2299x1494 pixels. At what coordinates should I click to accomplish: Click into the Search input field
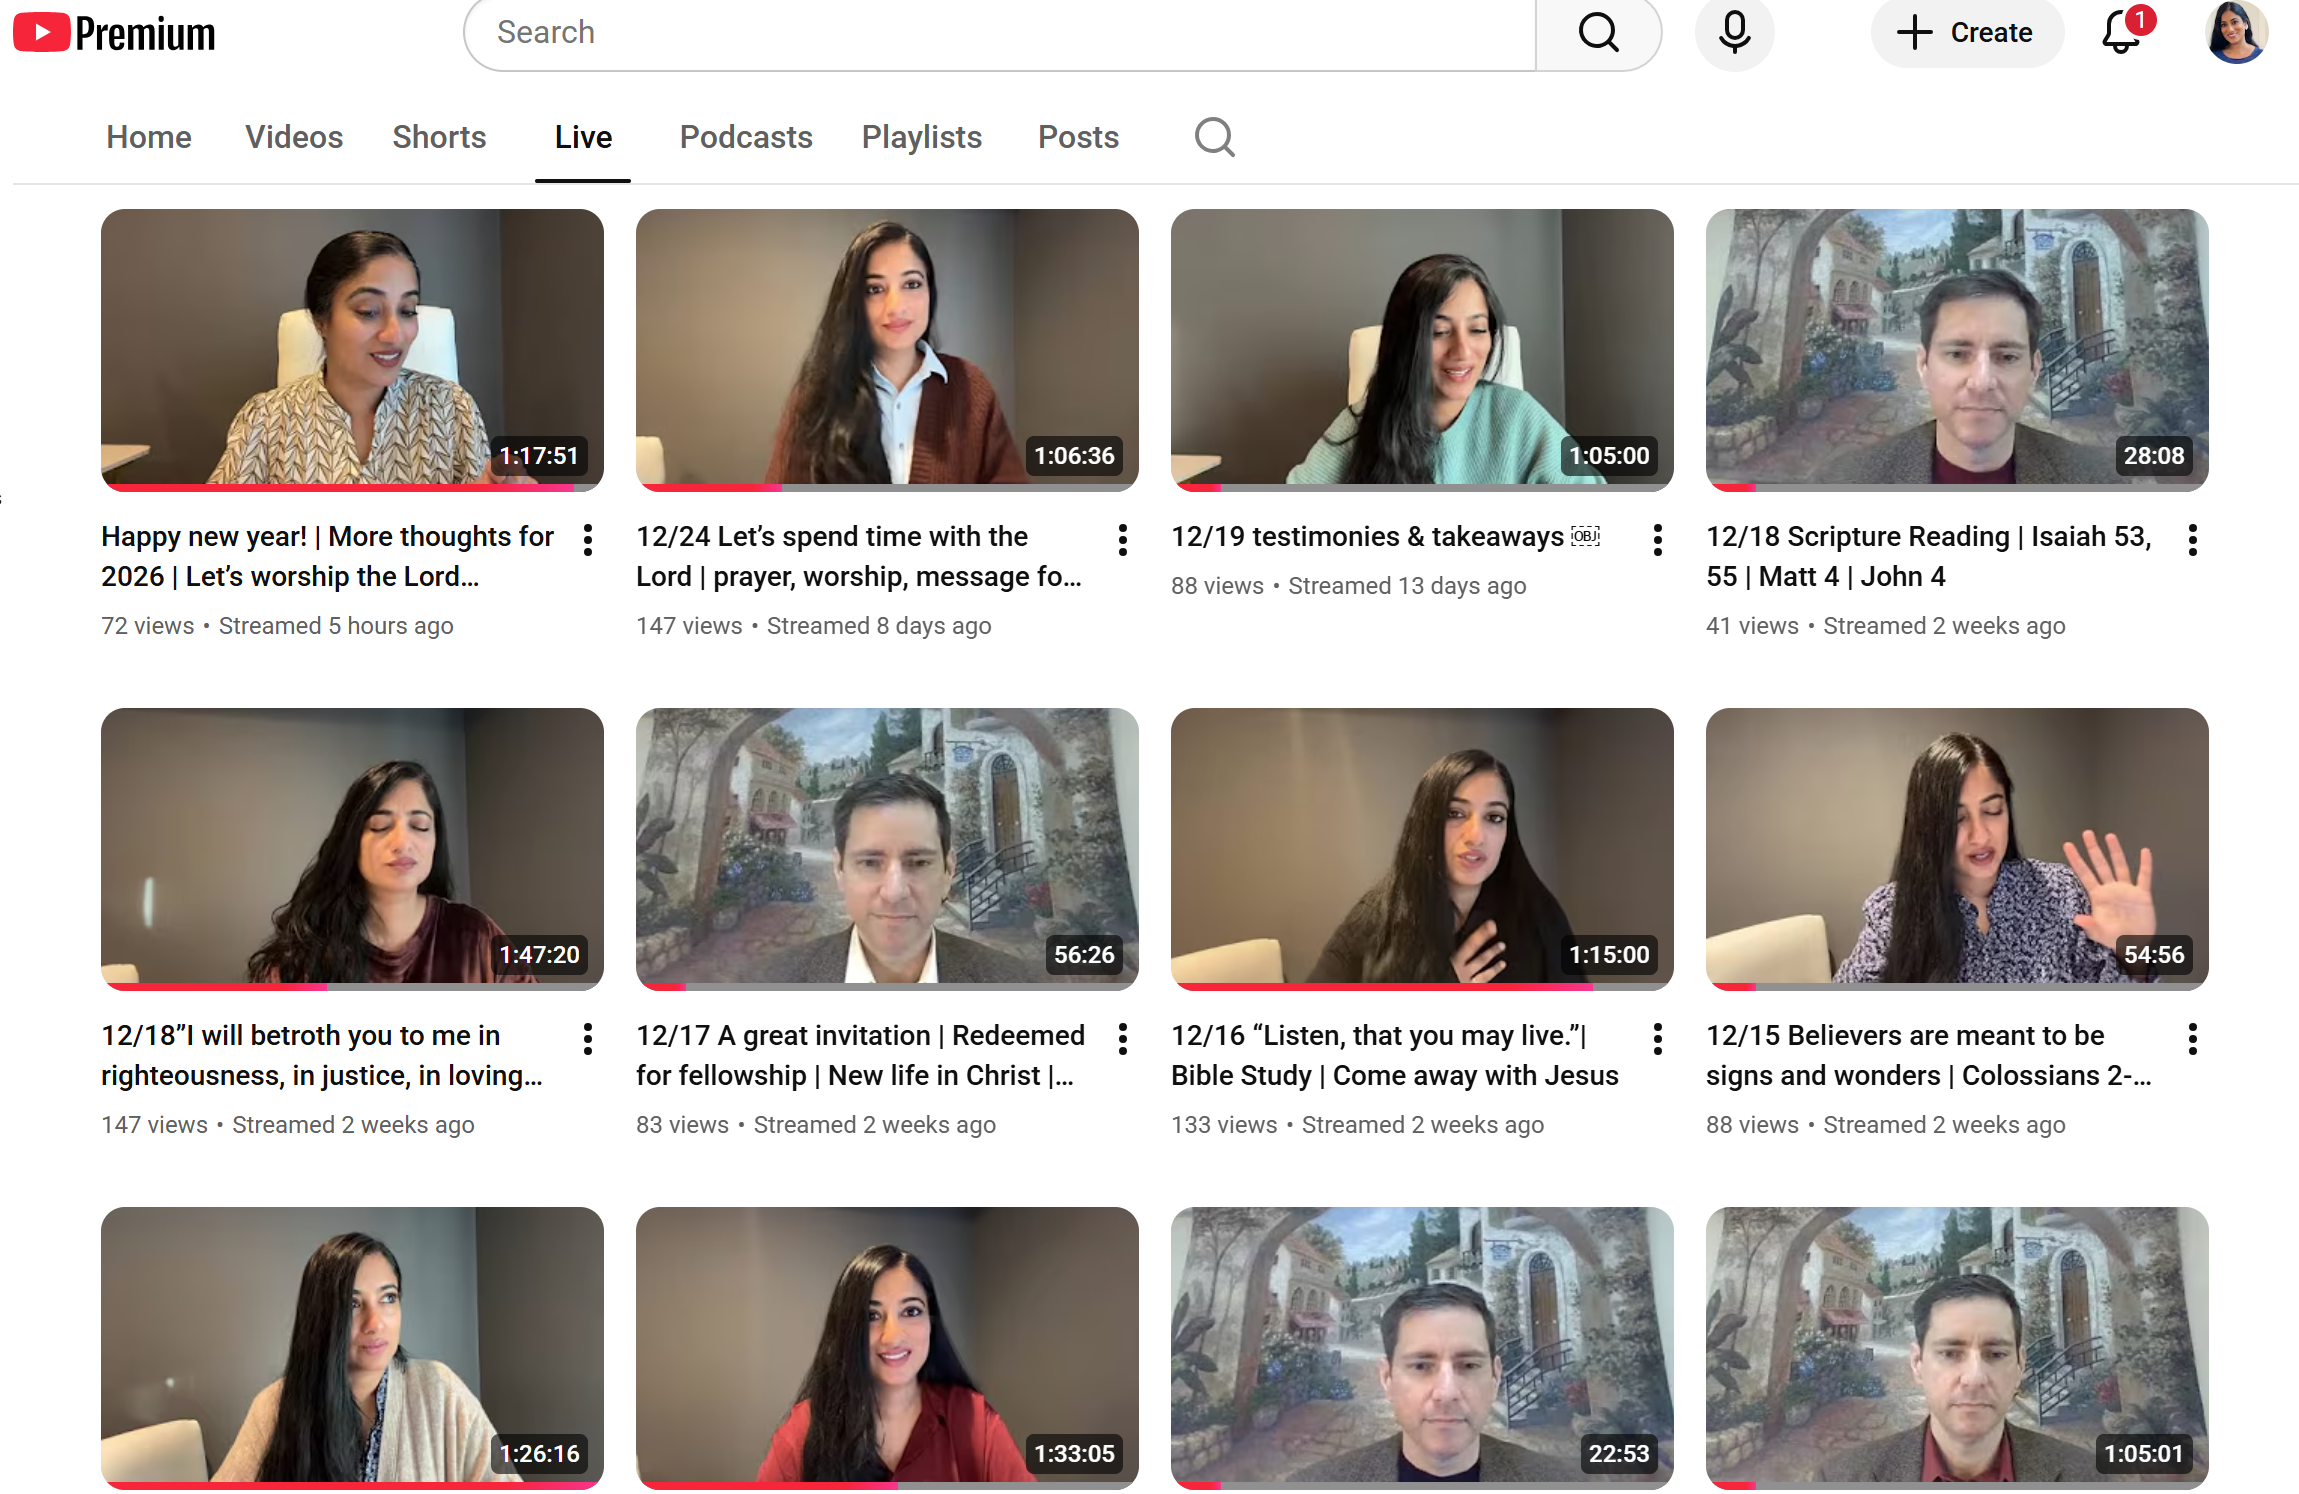pyautogui.click(x=1000, y=33)
